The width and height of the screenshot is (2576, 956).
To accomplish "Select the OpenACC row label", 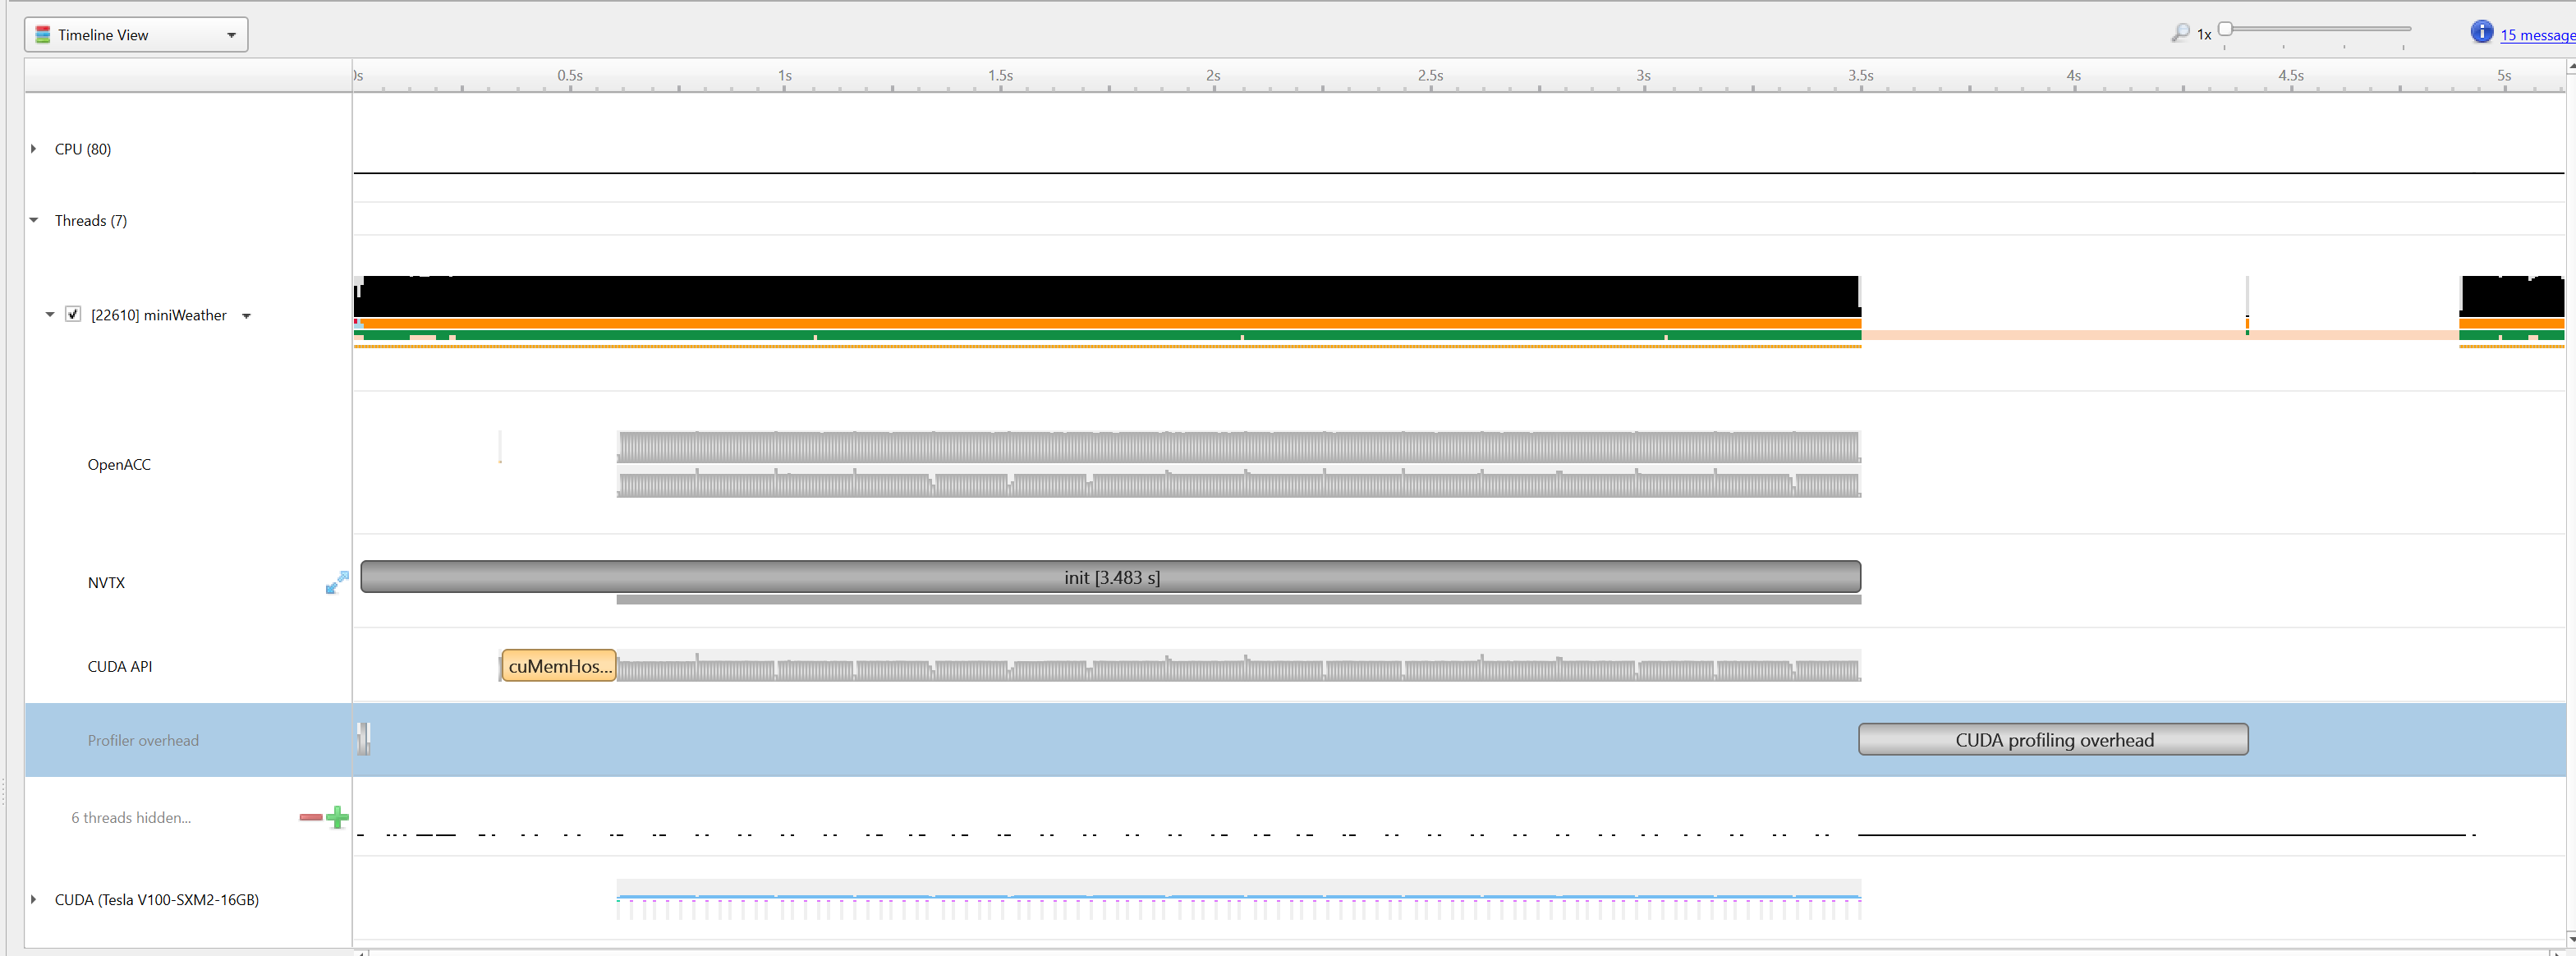I will coord(119,464).
